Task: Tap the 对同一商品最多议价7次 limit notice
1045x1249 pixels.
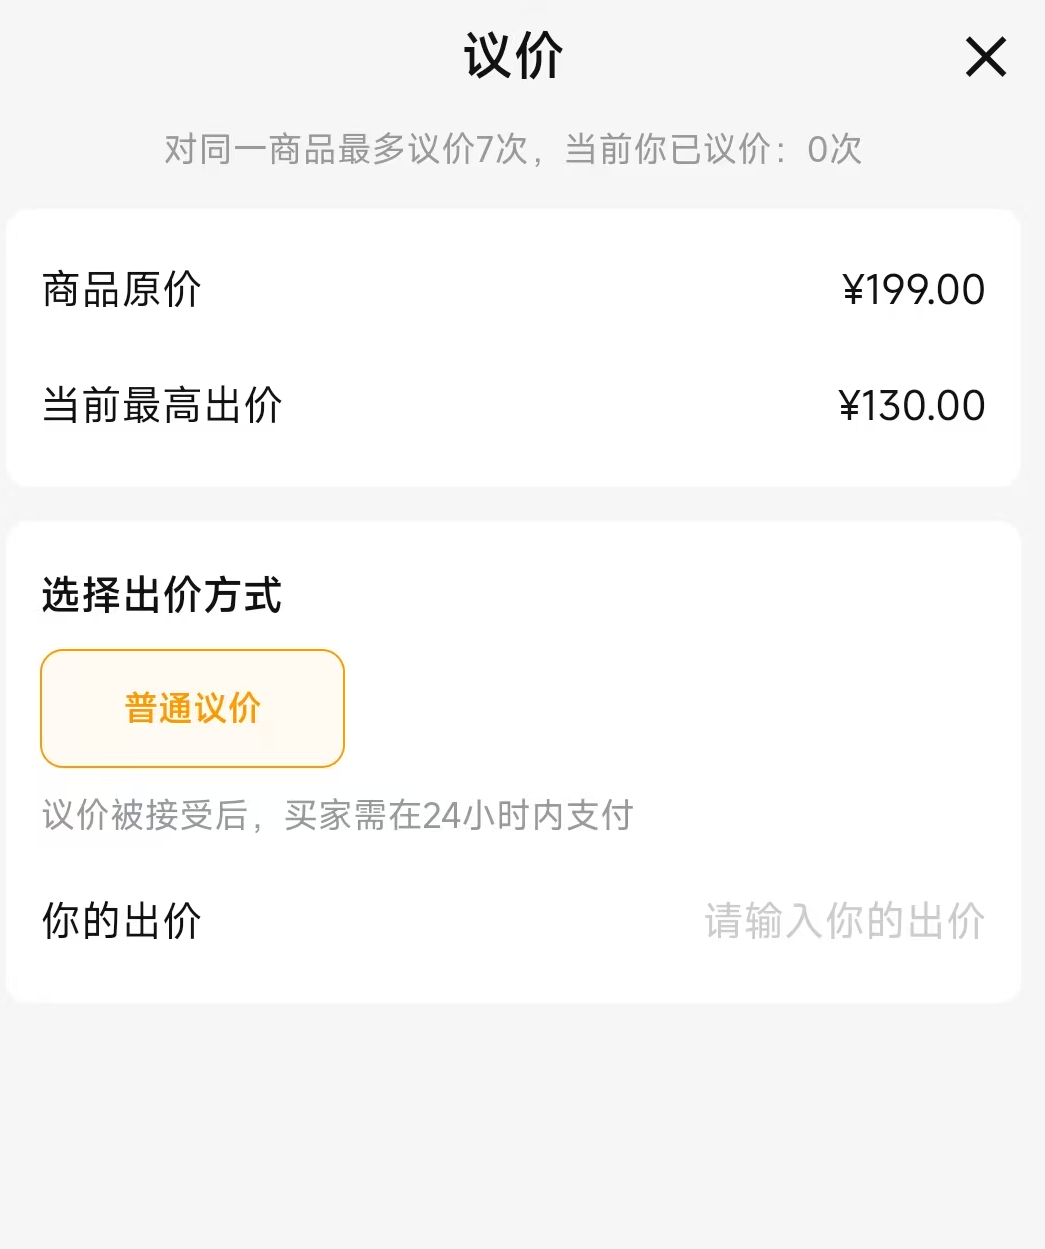Action: point(345,150)
